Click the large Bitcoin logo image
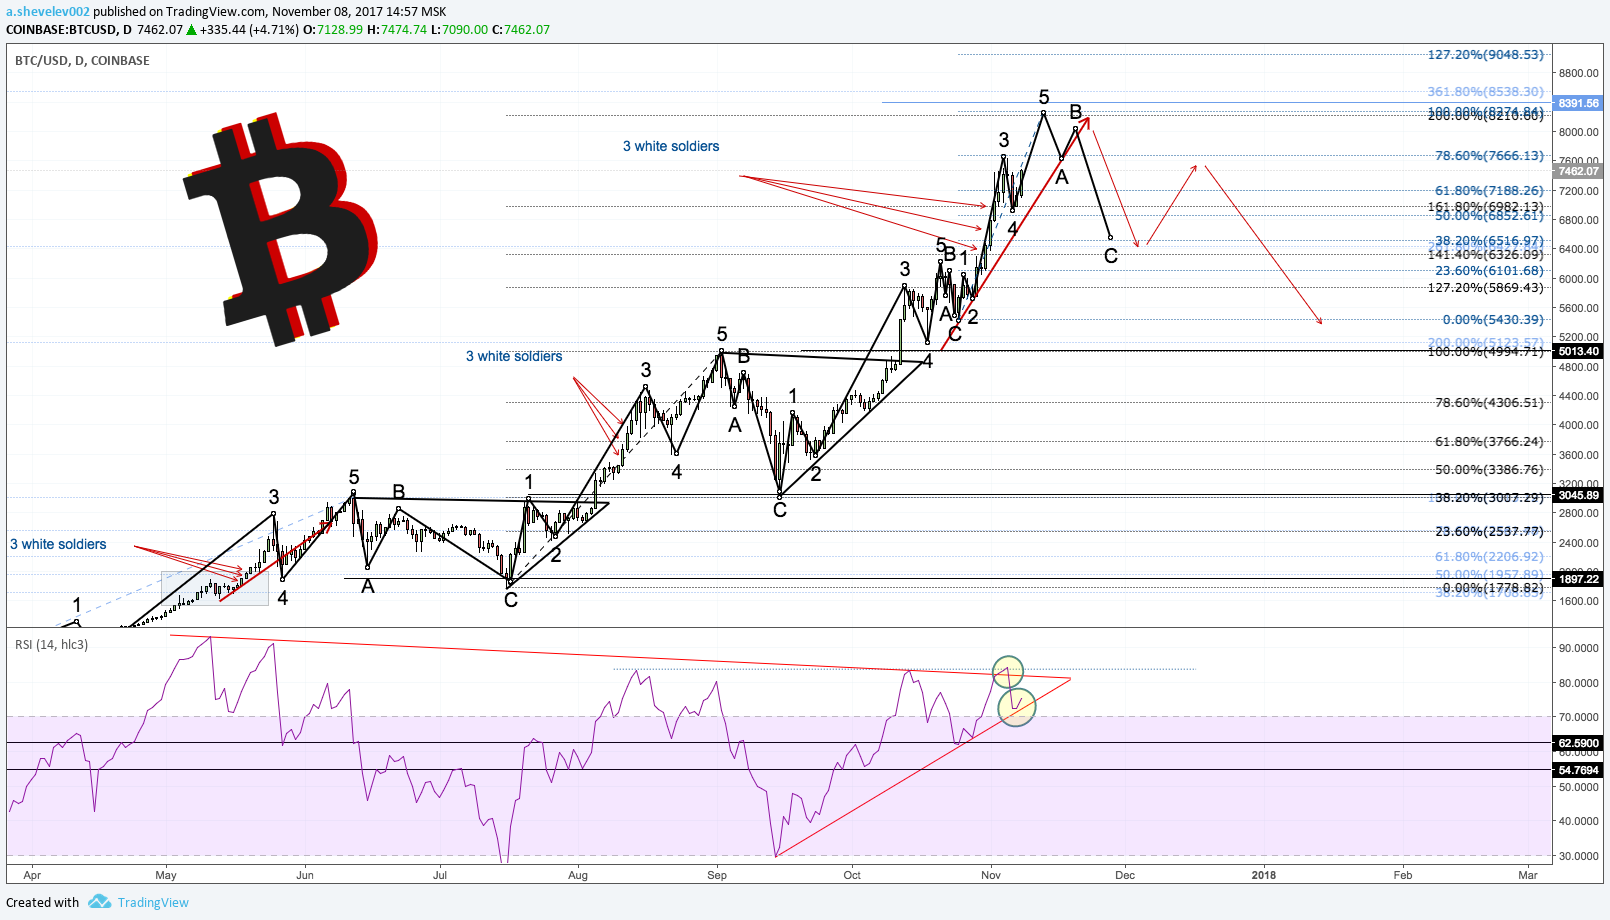The height and width of the screenshot is (920, 1610). [x=280, y=229]
